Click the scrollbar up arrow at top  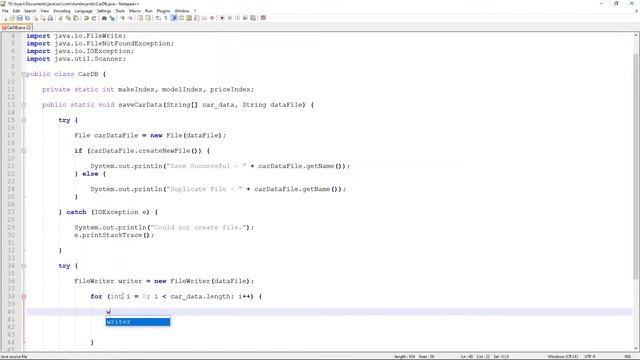(x=636, y=36)
